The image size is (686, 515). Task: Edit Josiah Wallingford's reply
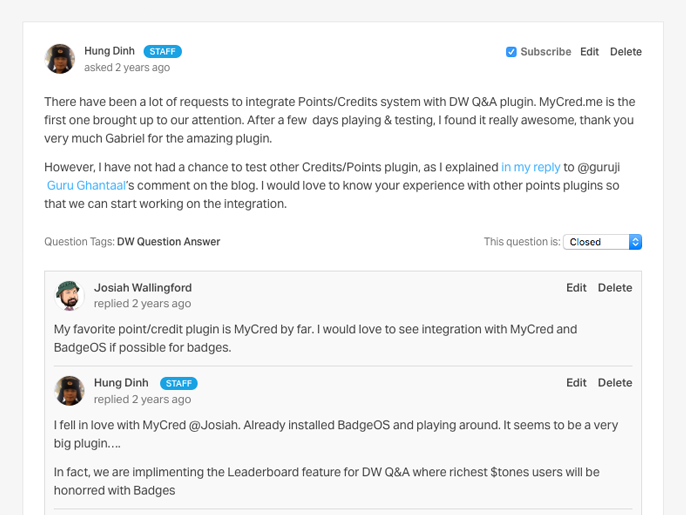(x=576, y=287)
